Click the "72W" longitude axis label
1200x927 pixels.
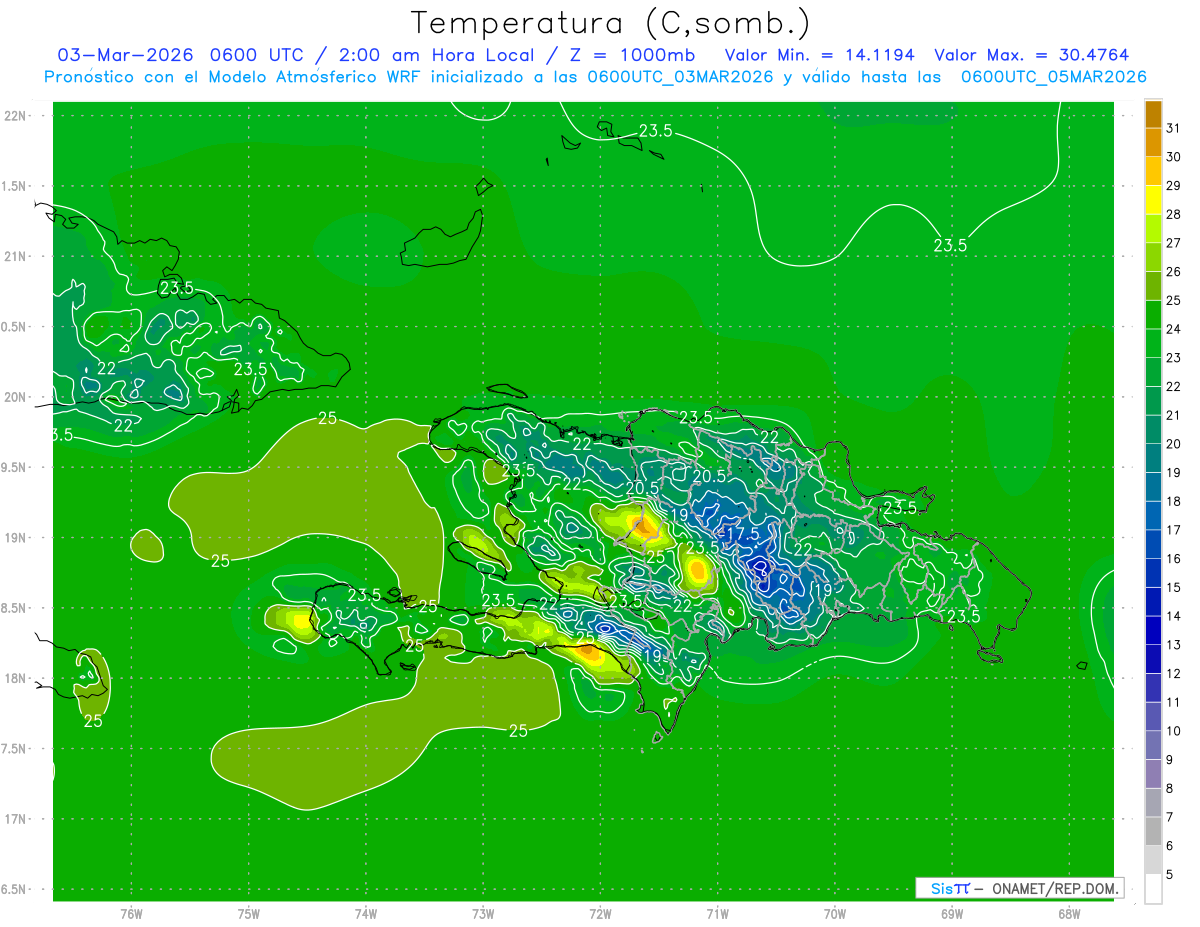pos(600,914)
